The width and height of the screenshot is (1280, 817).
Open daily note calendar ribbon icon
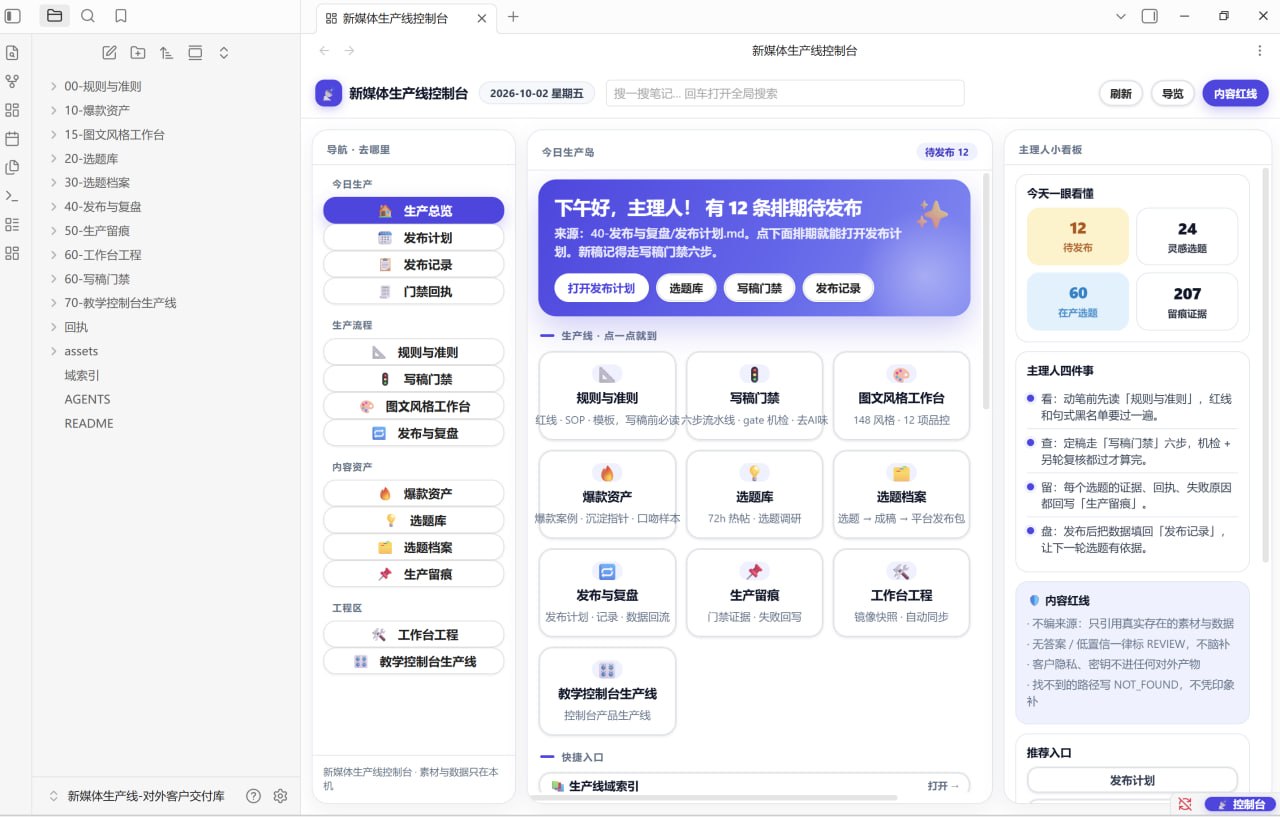[12, 139]
